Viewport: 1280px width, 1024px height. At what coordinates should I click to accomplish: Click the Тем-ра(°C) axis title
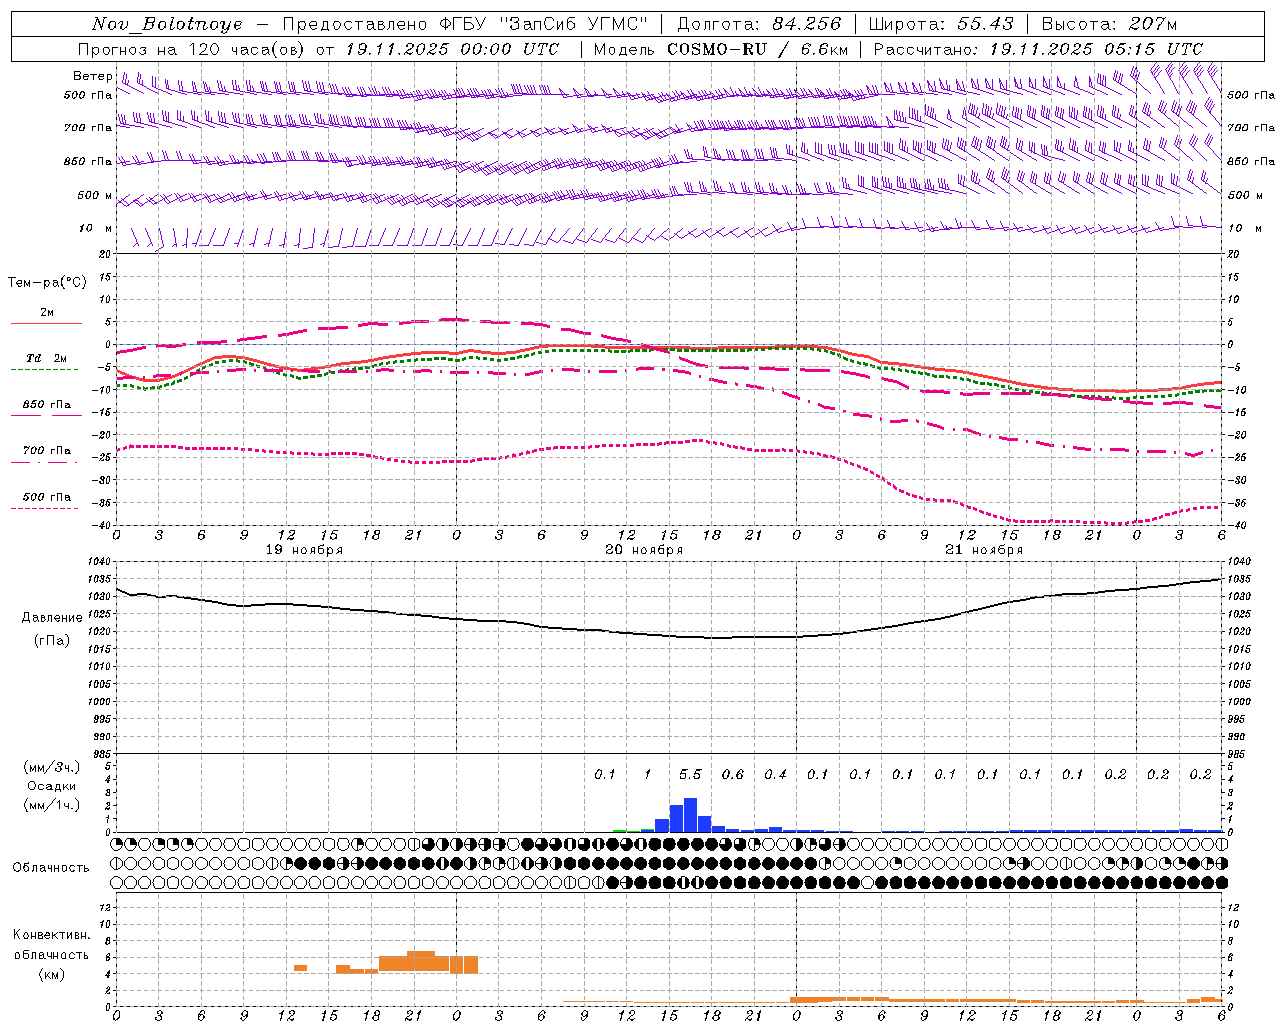click(x=47, y=283)
